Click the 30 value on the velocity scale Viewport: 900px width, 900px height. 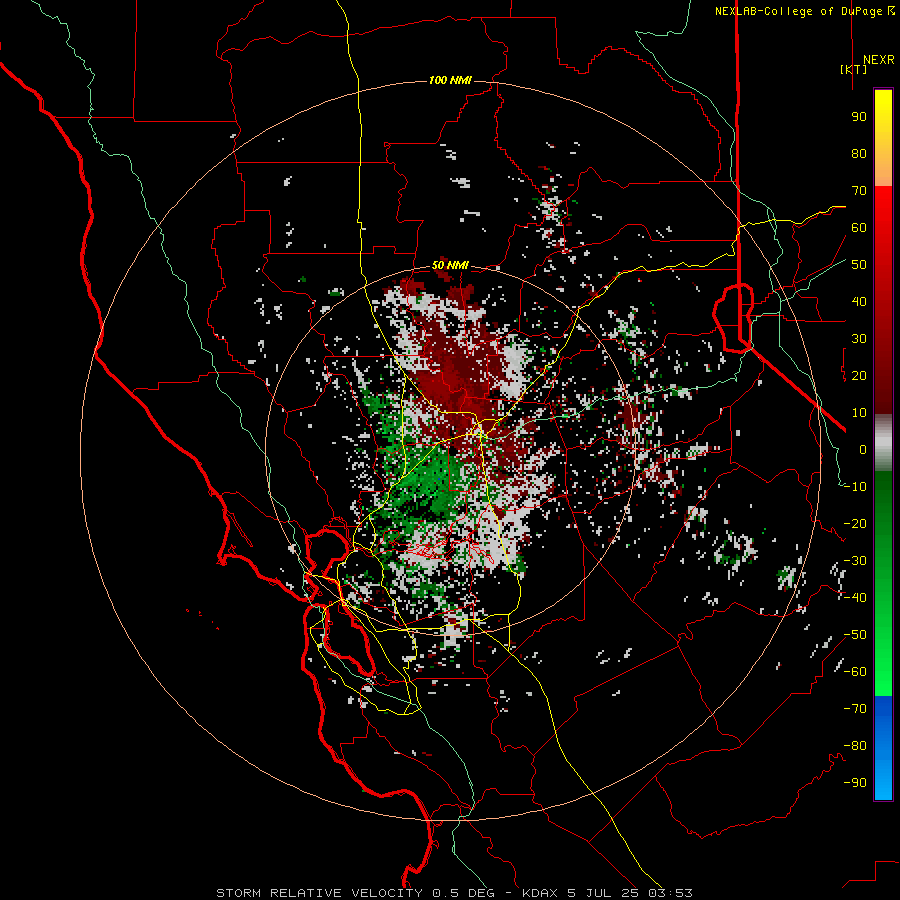coord(859,339)
